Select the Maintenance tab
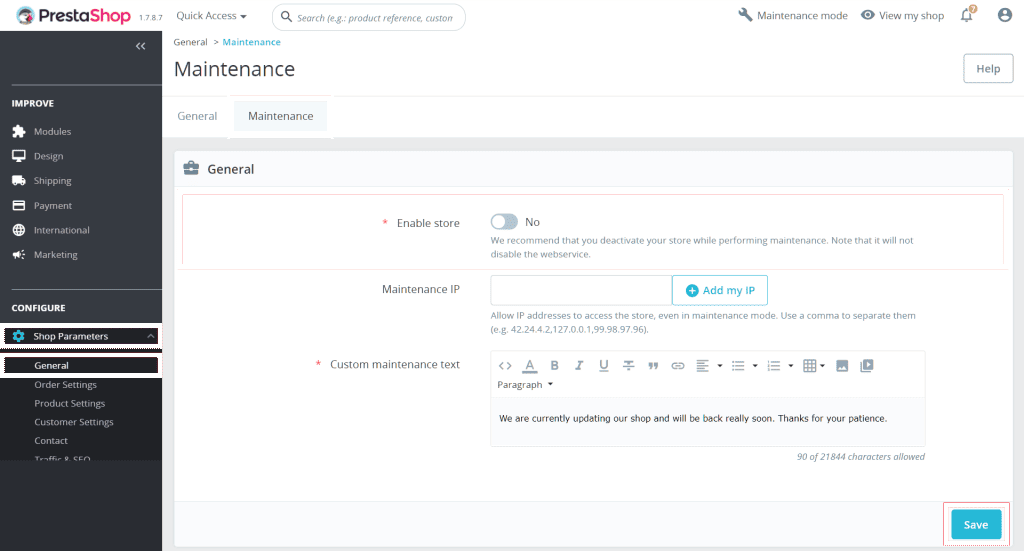 (x=281, y=116)
